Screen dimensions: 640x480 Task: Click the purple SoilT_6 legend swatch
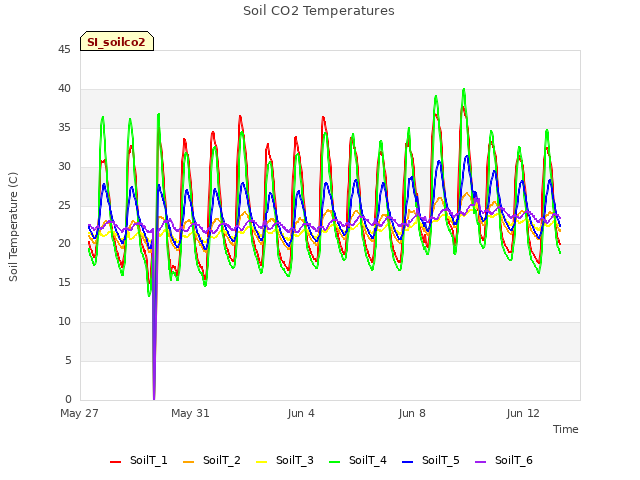point(481,462)
